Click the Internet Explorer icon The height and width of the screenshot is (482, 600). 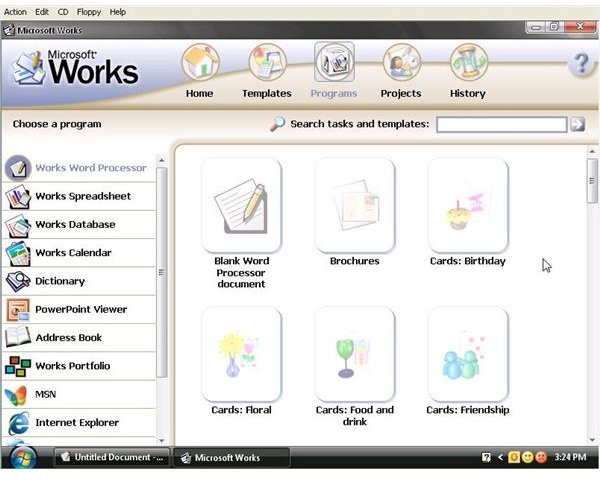pos(18,423)
